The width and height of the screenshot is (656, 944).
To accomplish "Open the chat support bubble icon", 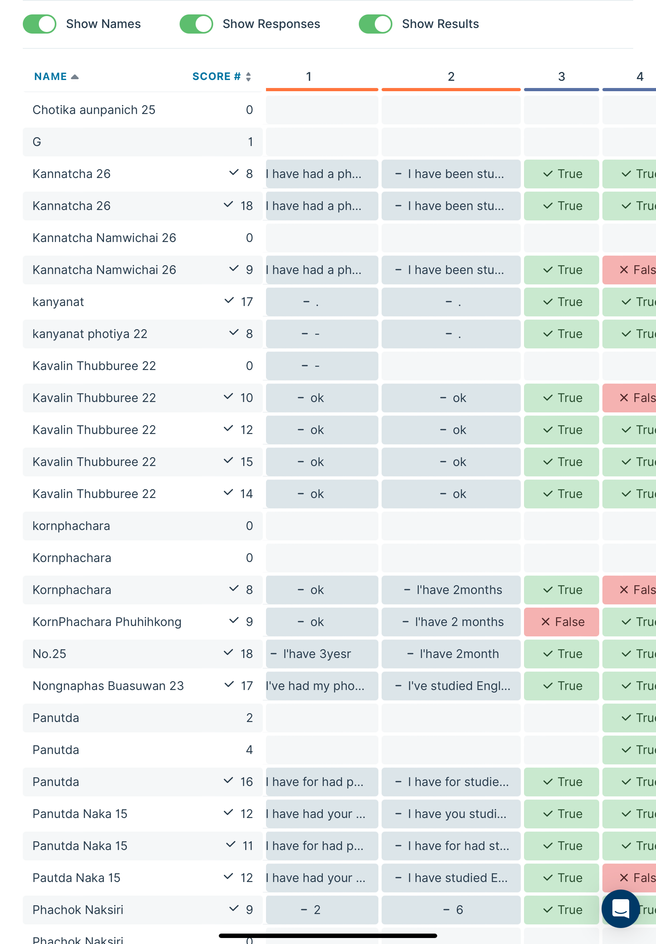I will 620,909.
